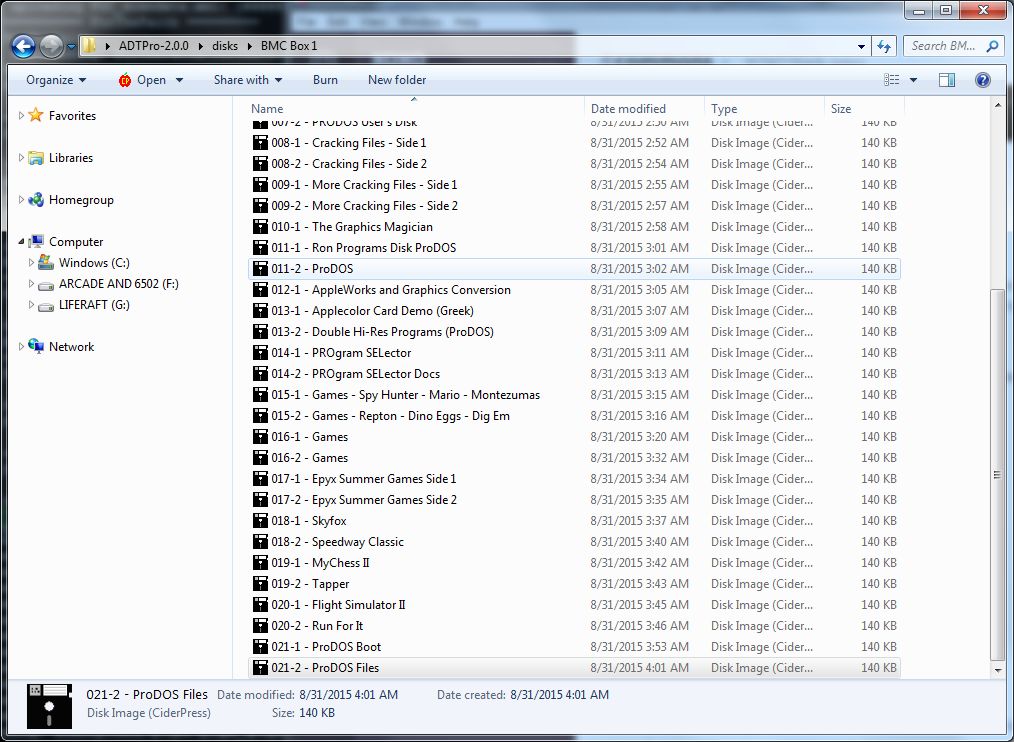Screen dimensions: 1014x742
Task: Navigate to ADTPro-2.0.0 in the breadcrumb
Action: pos(154,46)
